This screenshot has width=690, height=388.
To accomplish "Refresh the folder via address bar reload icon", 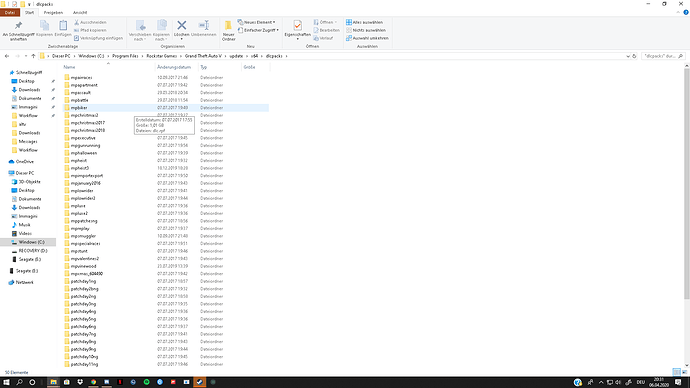I will (634, 56).
